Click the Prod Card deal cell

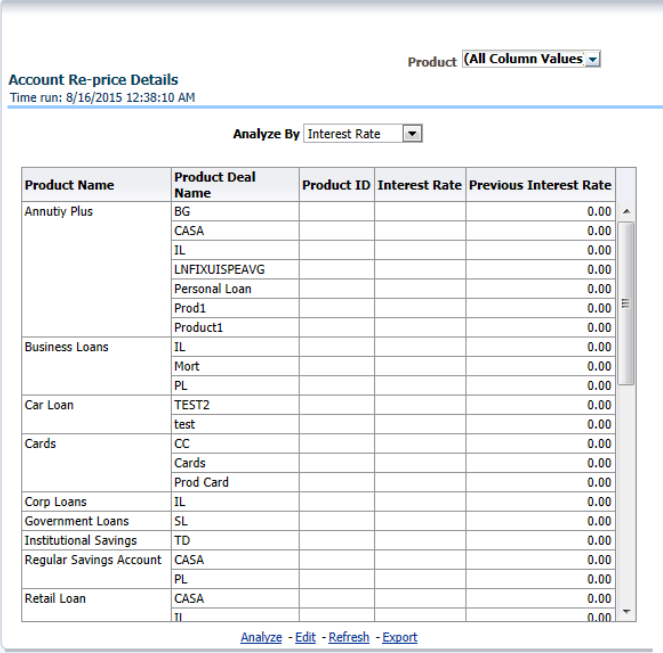click(x=235, y=482)
